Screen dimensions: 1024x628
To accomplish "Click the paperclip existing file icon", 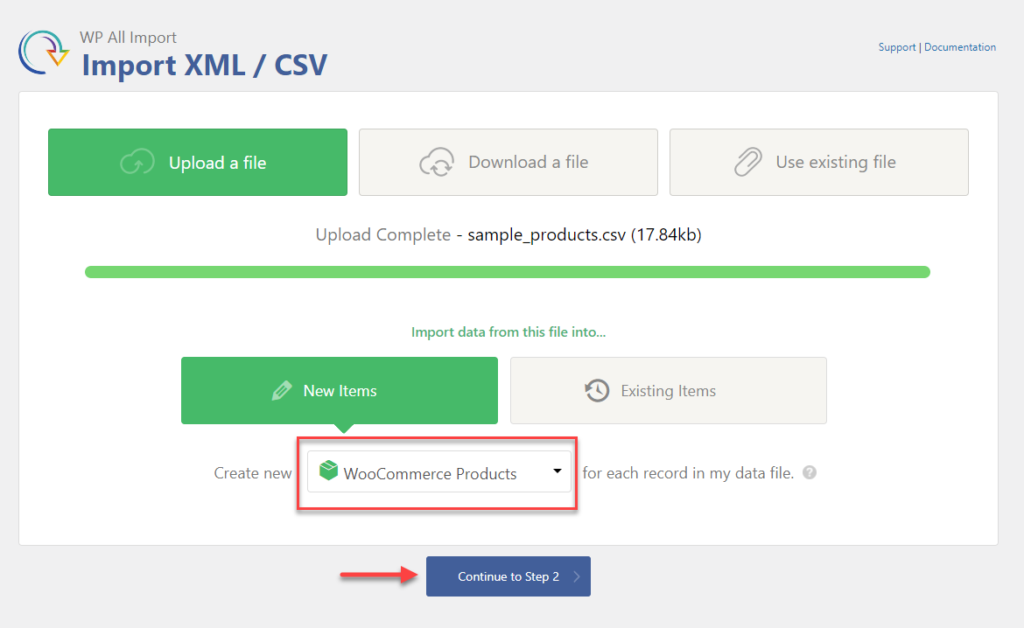I will 748,163.
